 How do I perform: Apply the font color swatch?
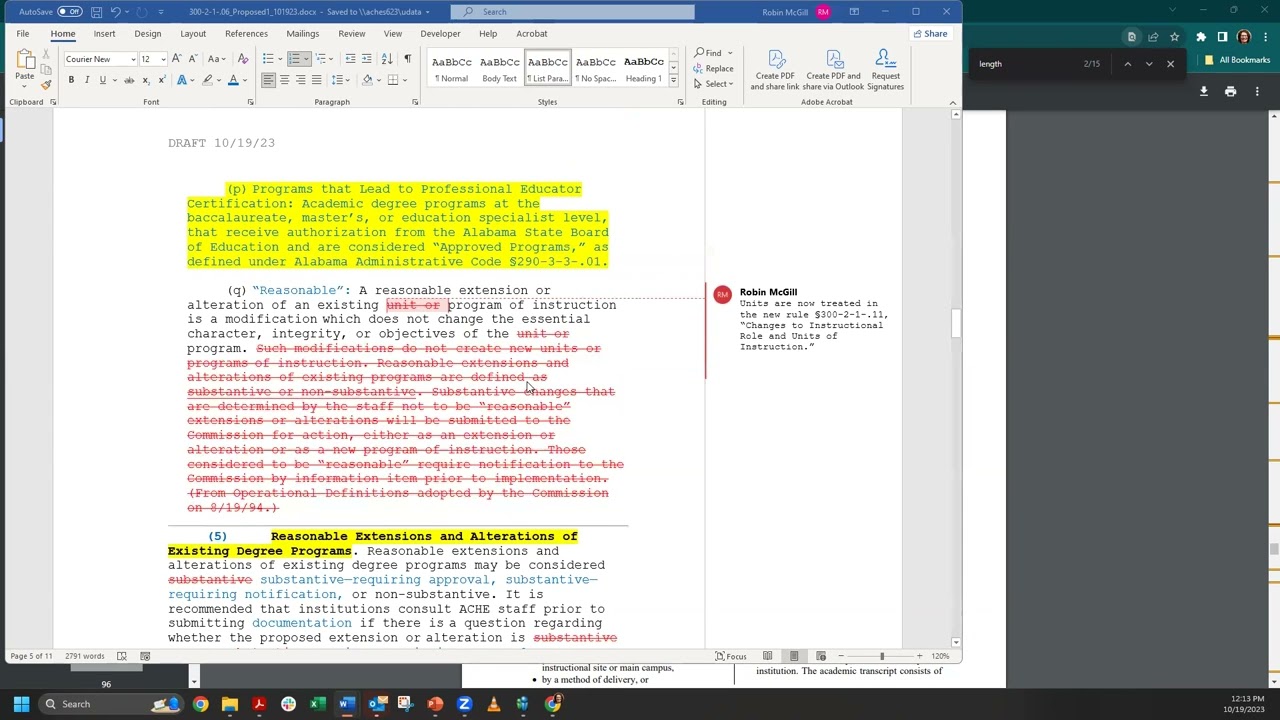pyautogui.click(x=233, y=80)
